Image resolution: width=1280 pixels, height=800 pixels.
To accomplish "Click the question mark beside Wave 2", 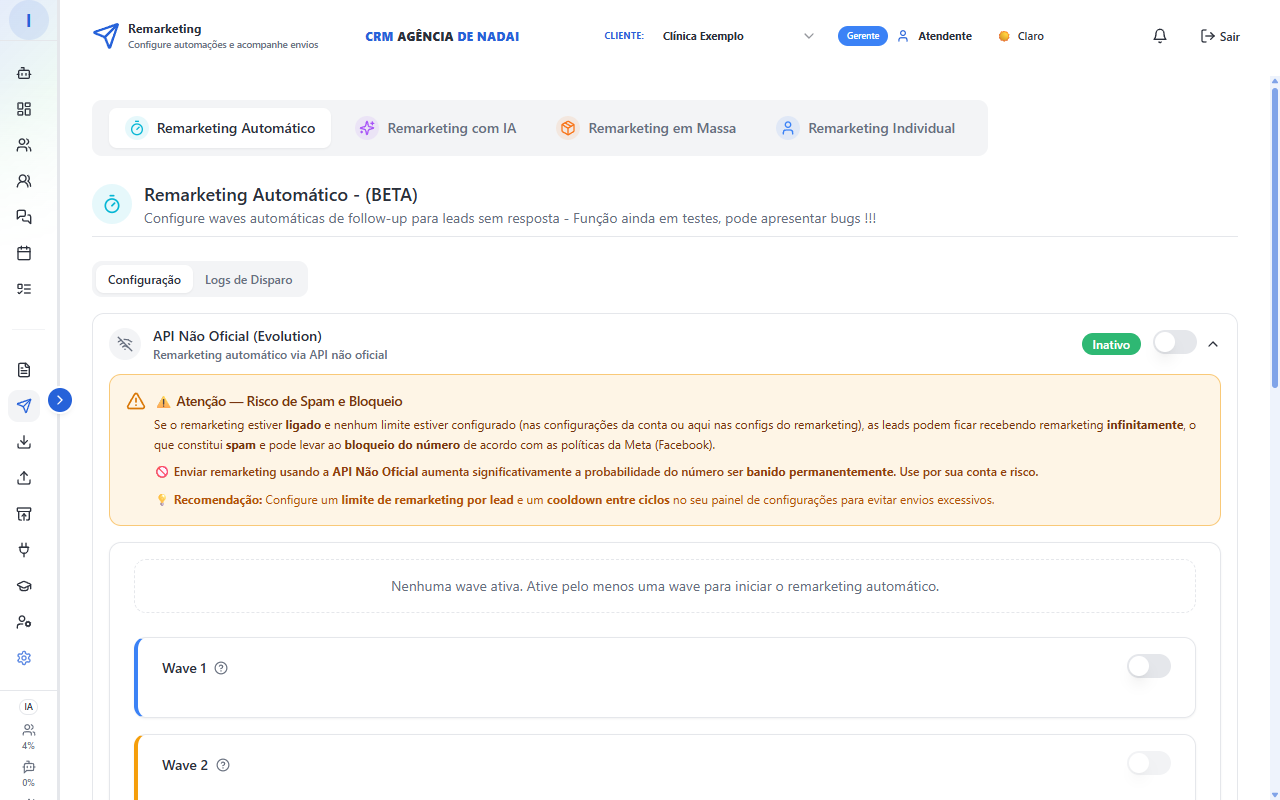I will pyautogui.click(x=223, y=765).
